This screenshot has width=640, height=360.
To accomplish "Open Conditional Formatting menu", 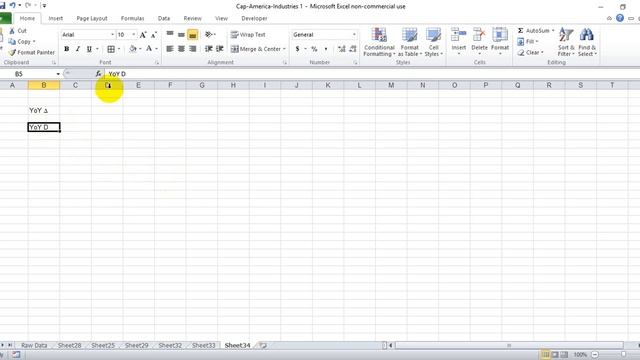I will tap(379, 42).
